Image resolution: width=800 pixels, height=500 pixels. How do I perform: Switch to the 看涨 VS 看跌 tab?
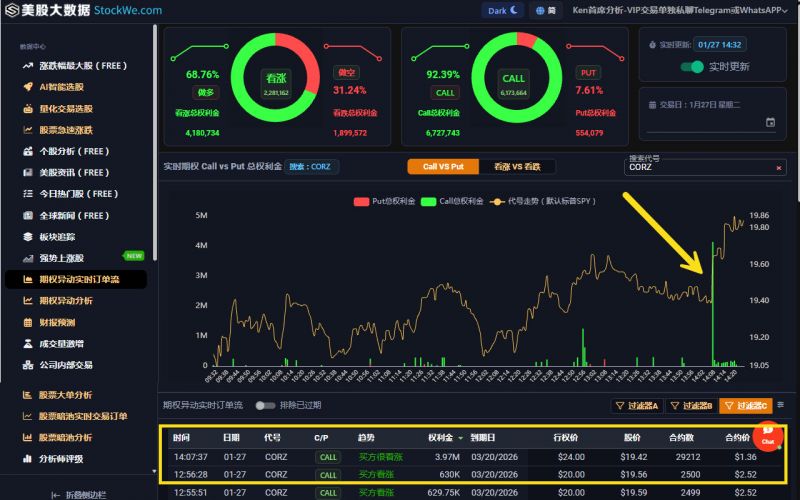(517, 167)
